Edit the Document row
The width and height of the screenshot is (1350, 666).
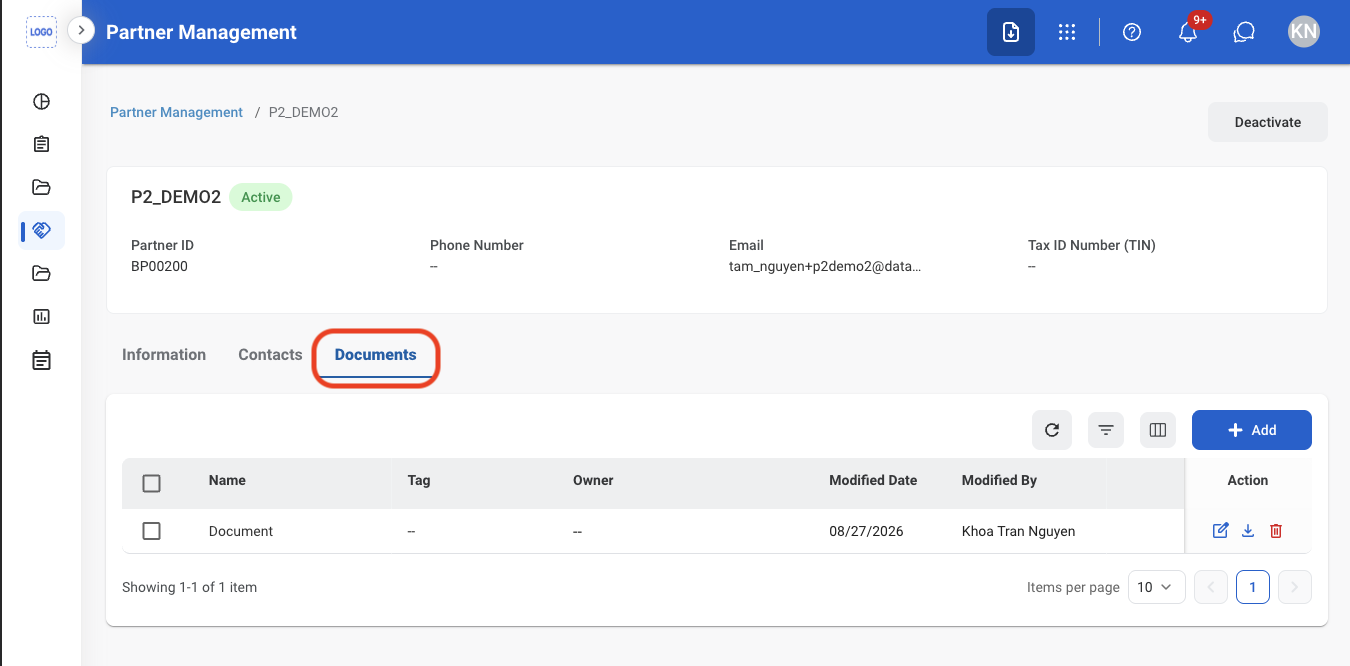(x=1220, y=531)
